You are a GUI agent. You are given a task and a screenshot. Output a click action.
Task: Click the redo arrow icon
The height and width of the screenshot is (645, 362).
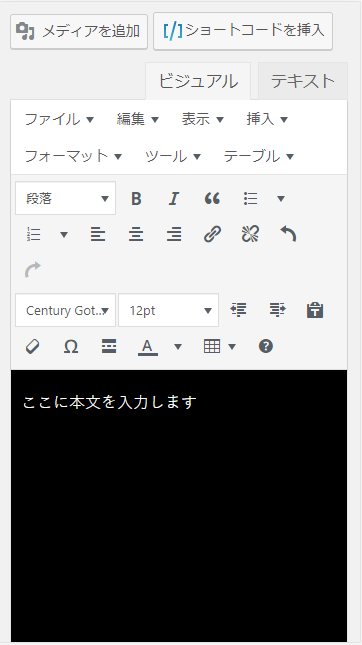tap(33, 269)
